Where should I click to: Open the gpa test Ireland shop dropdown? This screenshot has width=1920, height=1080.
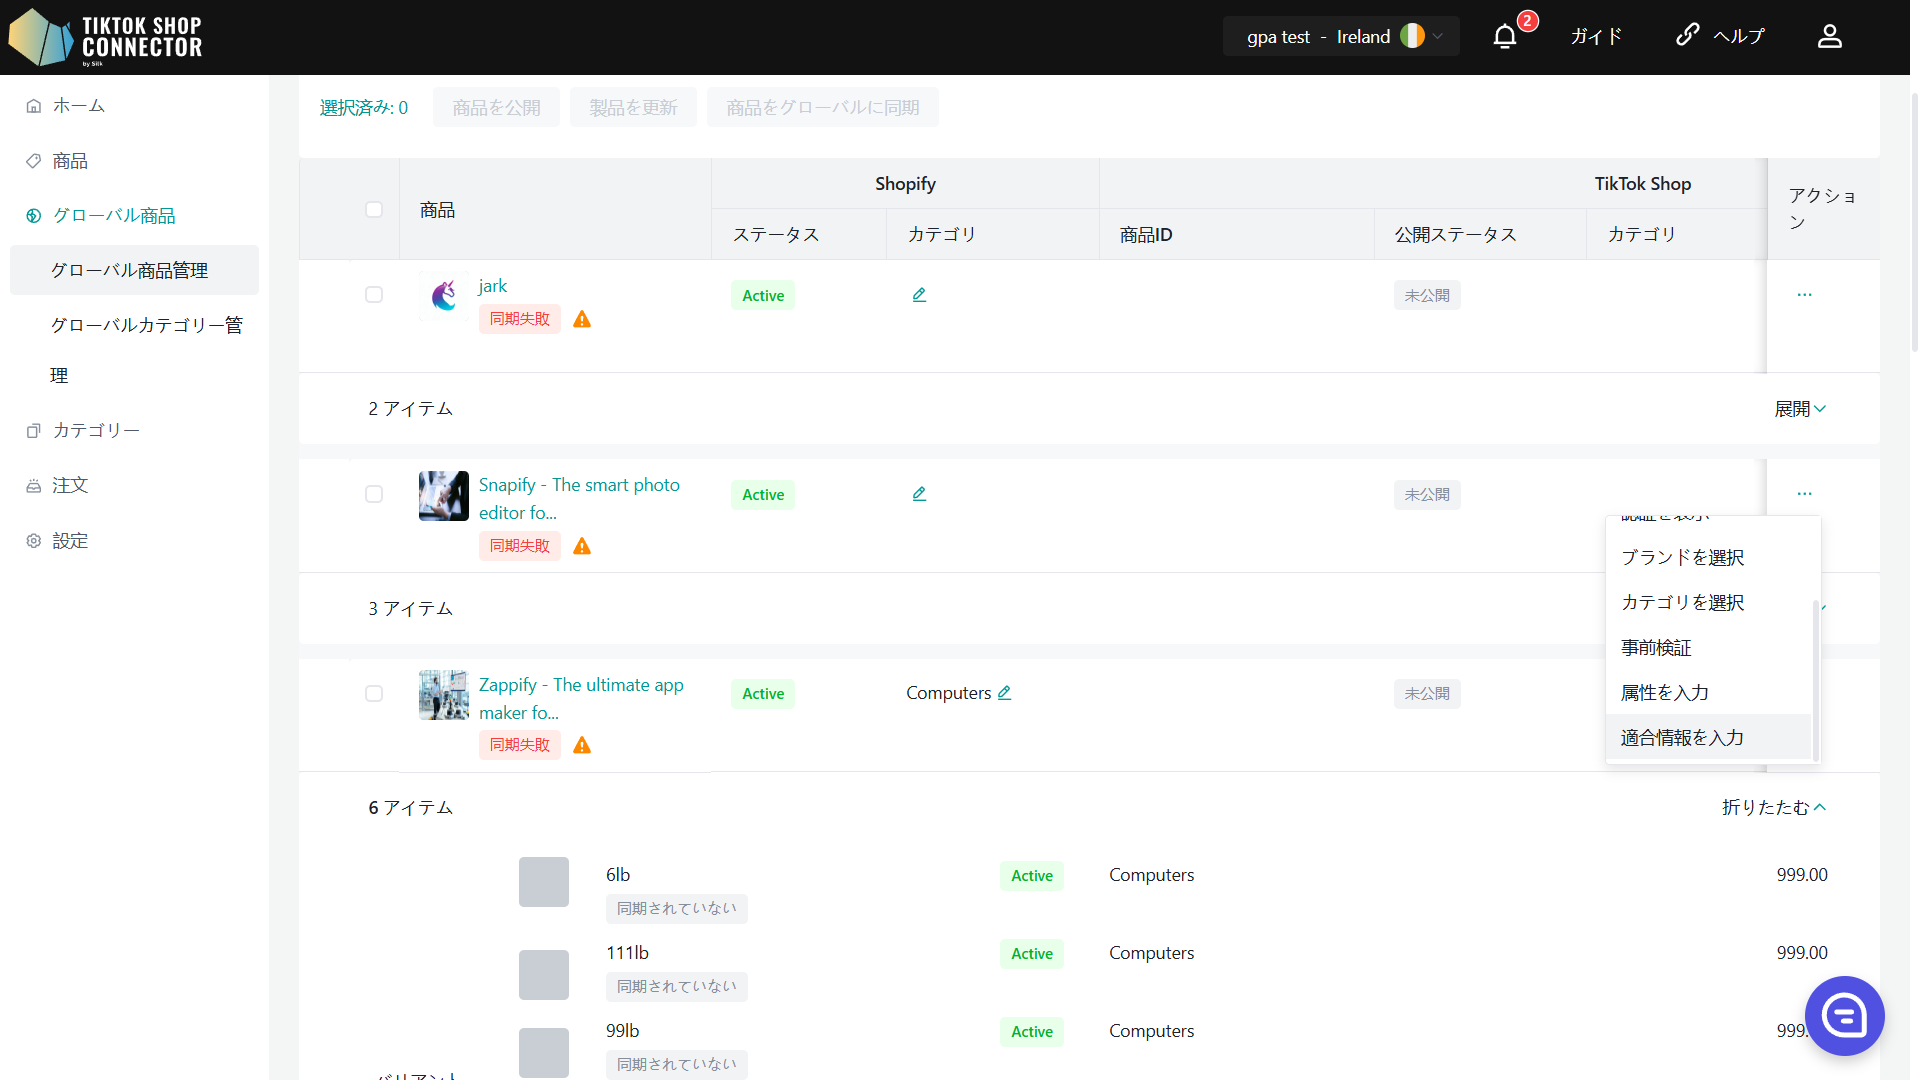coord(1341,37)
